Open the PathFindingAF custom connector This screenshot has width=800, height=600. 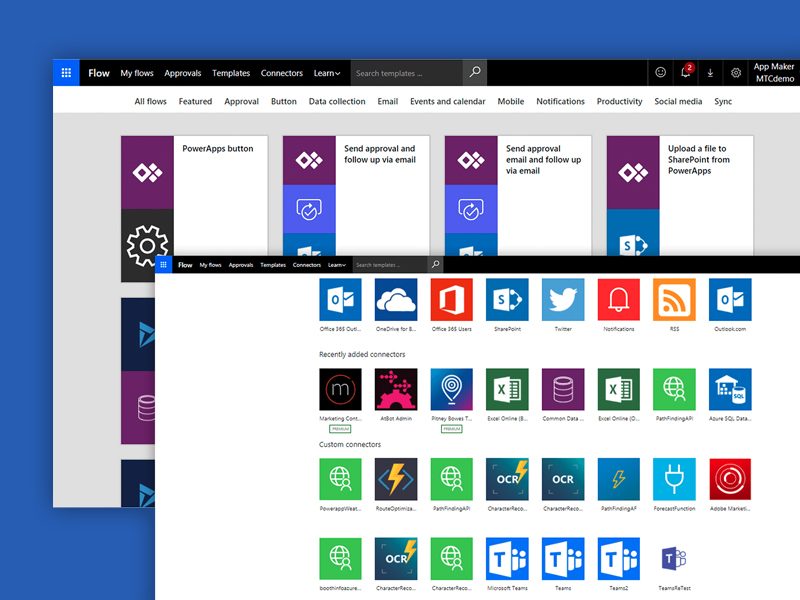(618, 479)
